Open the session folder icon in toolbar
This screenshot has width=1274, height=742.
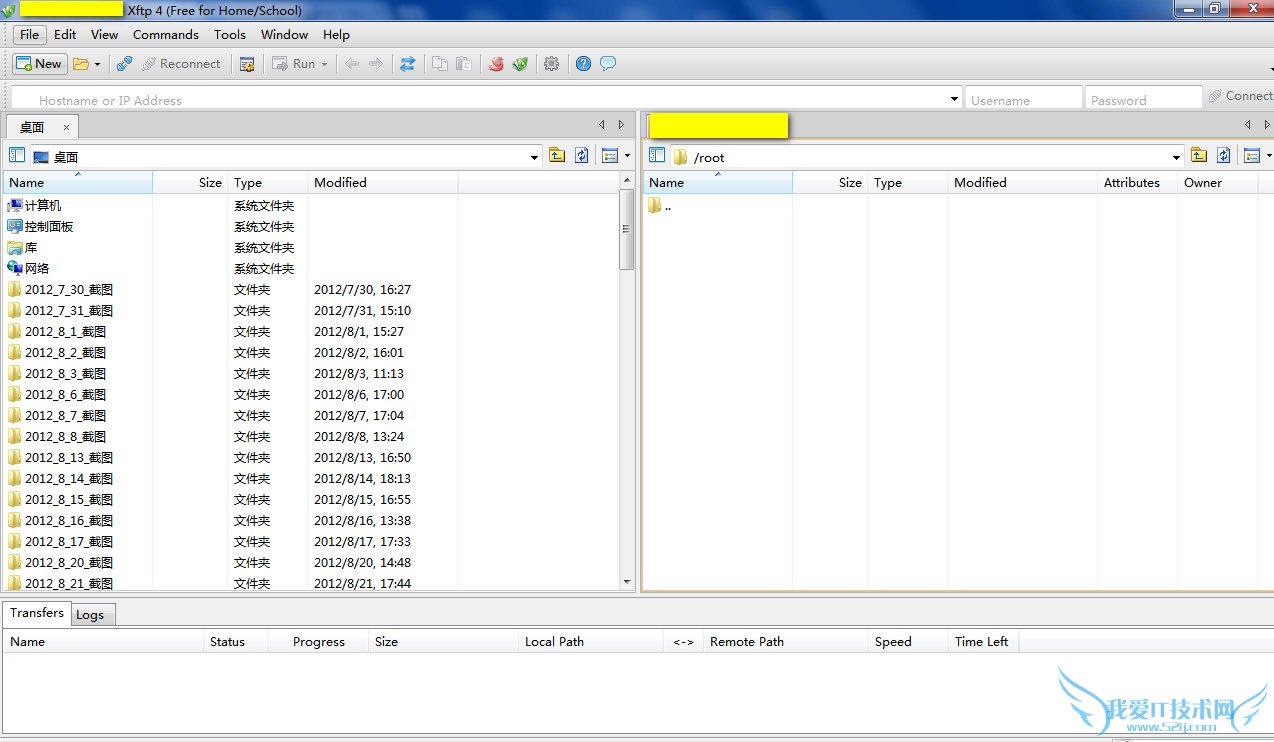click(81, 64)
